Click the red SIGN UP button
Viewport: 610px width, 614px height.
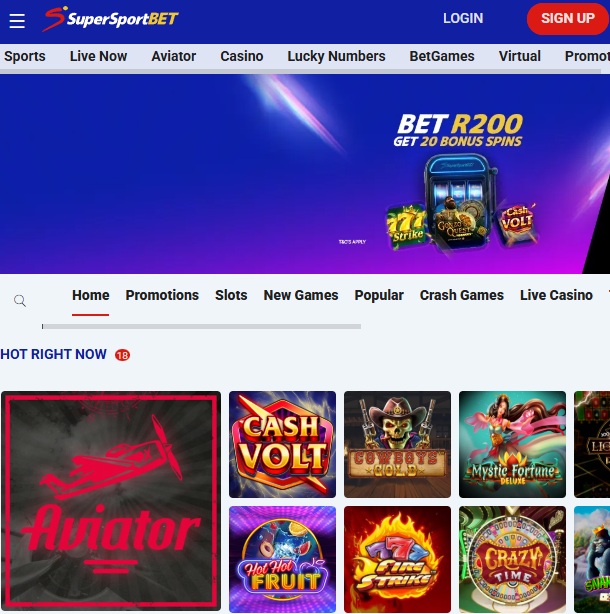[568, 18]
